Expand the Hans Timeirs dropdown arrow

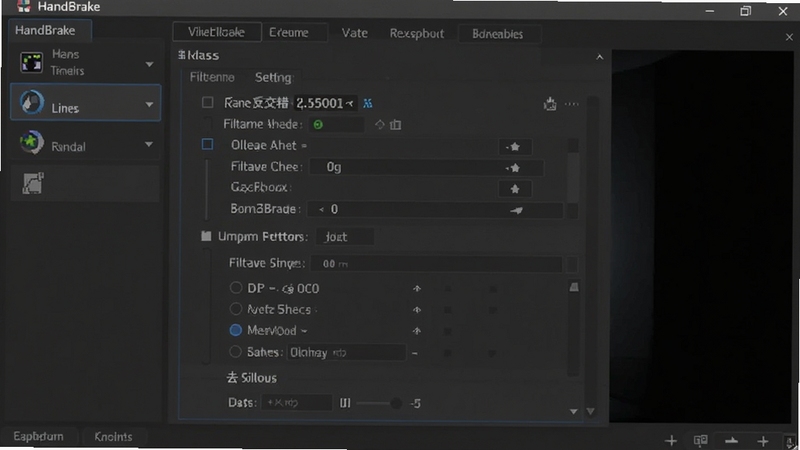(x=149, y=64)
